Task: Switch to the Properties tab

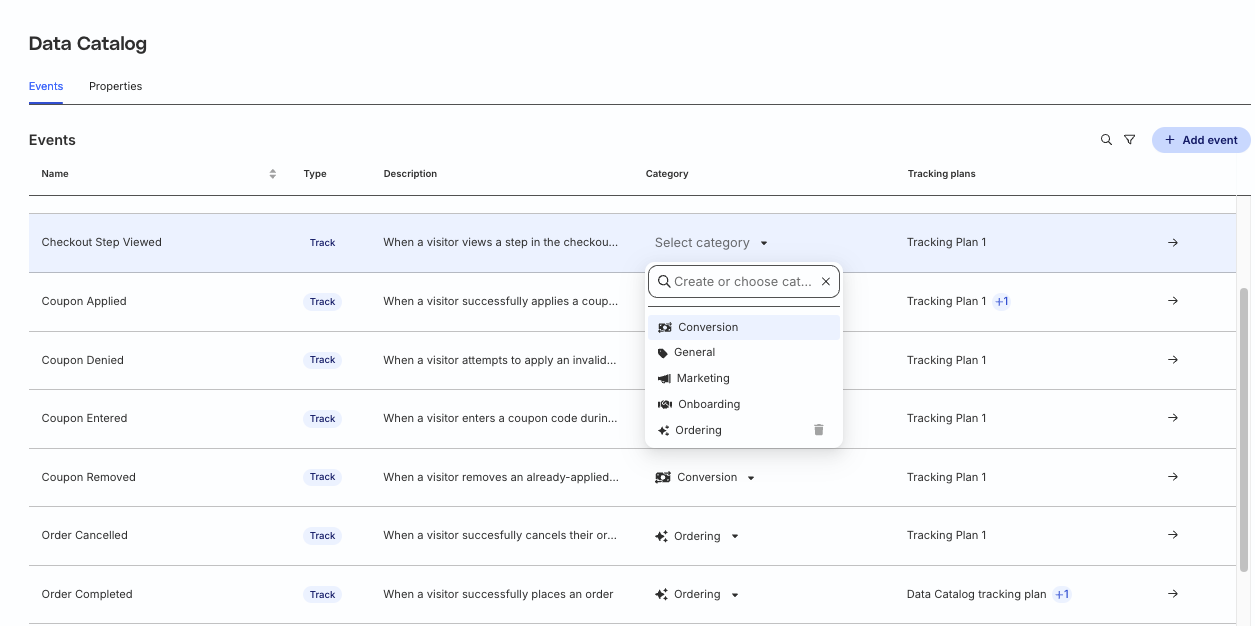Action: point(115,86)
